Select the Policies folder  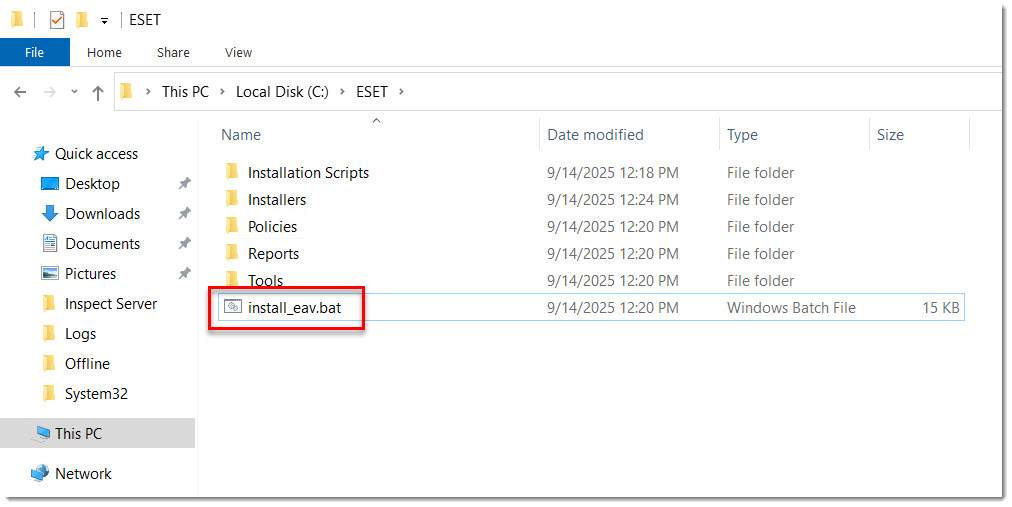tap(272, 227)
